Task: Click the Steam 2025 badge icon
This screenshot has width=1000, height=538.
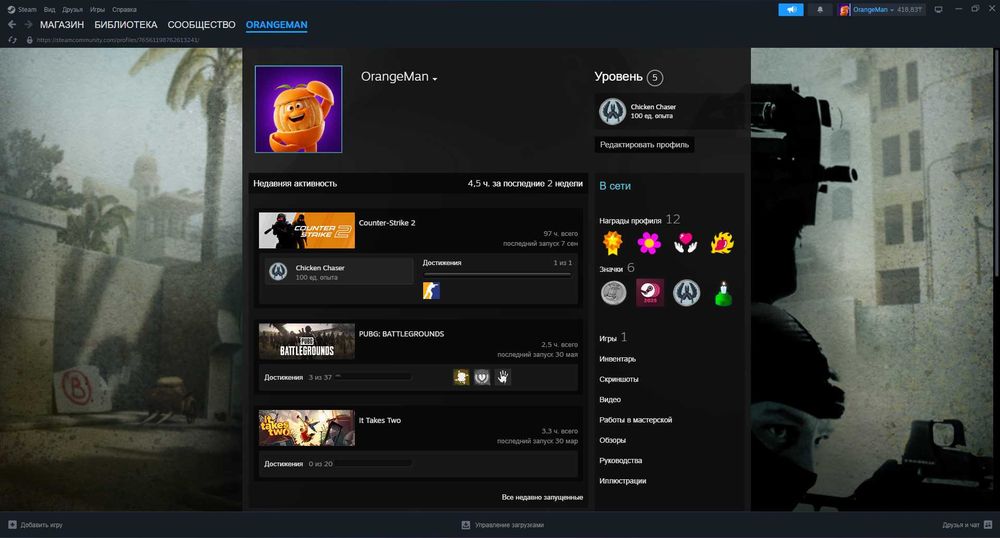Action: pos(650,293)
